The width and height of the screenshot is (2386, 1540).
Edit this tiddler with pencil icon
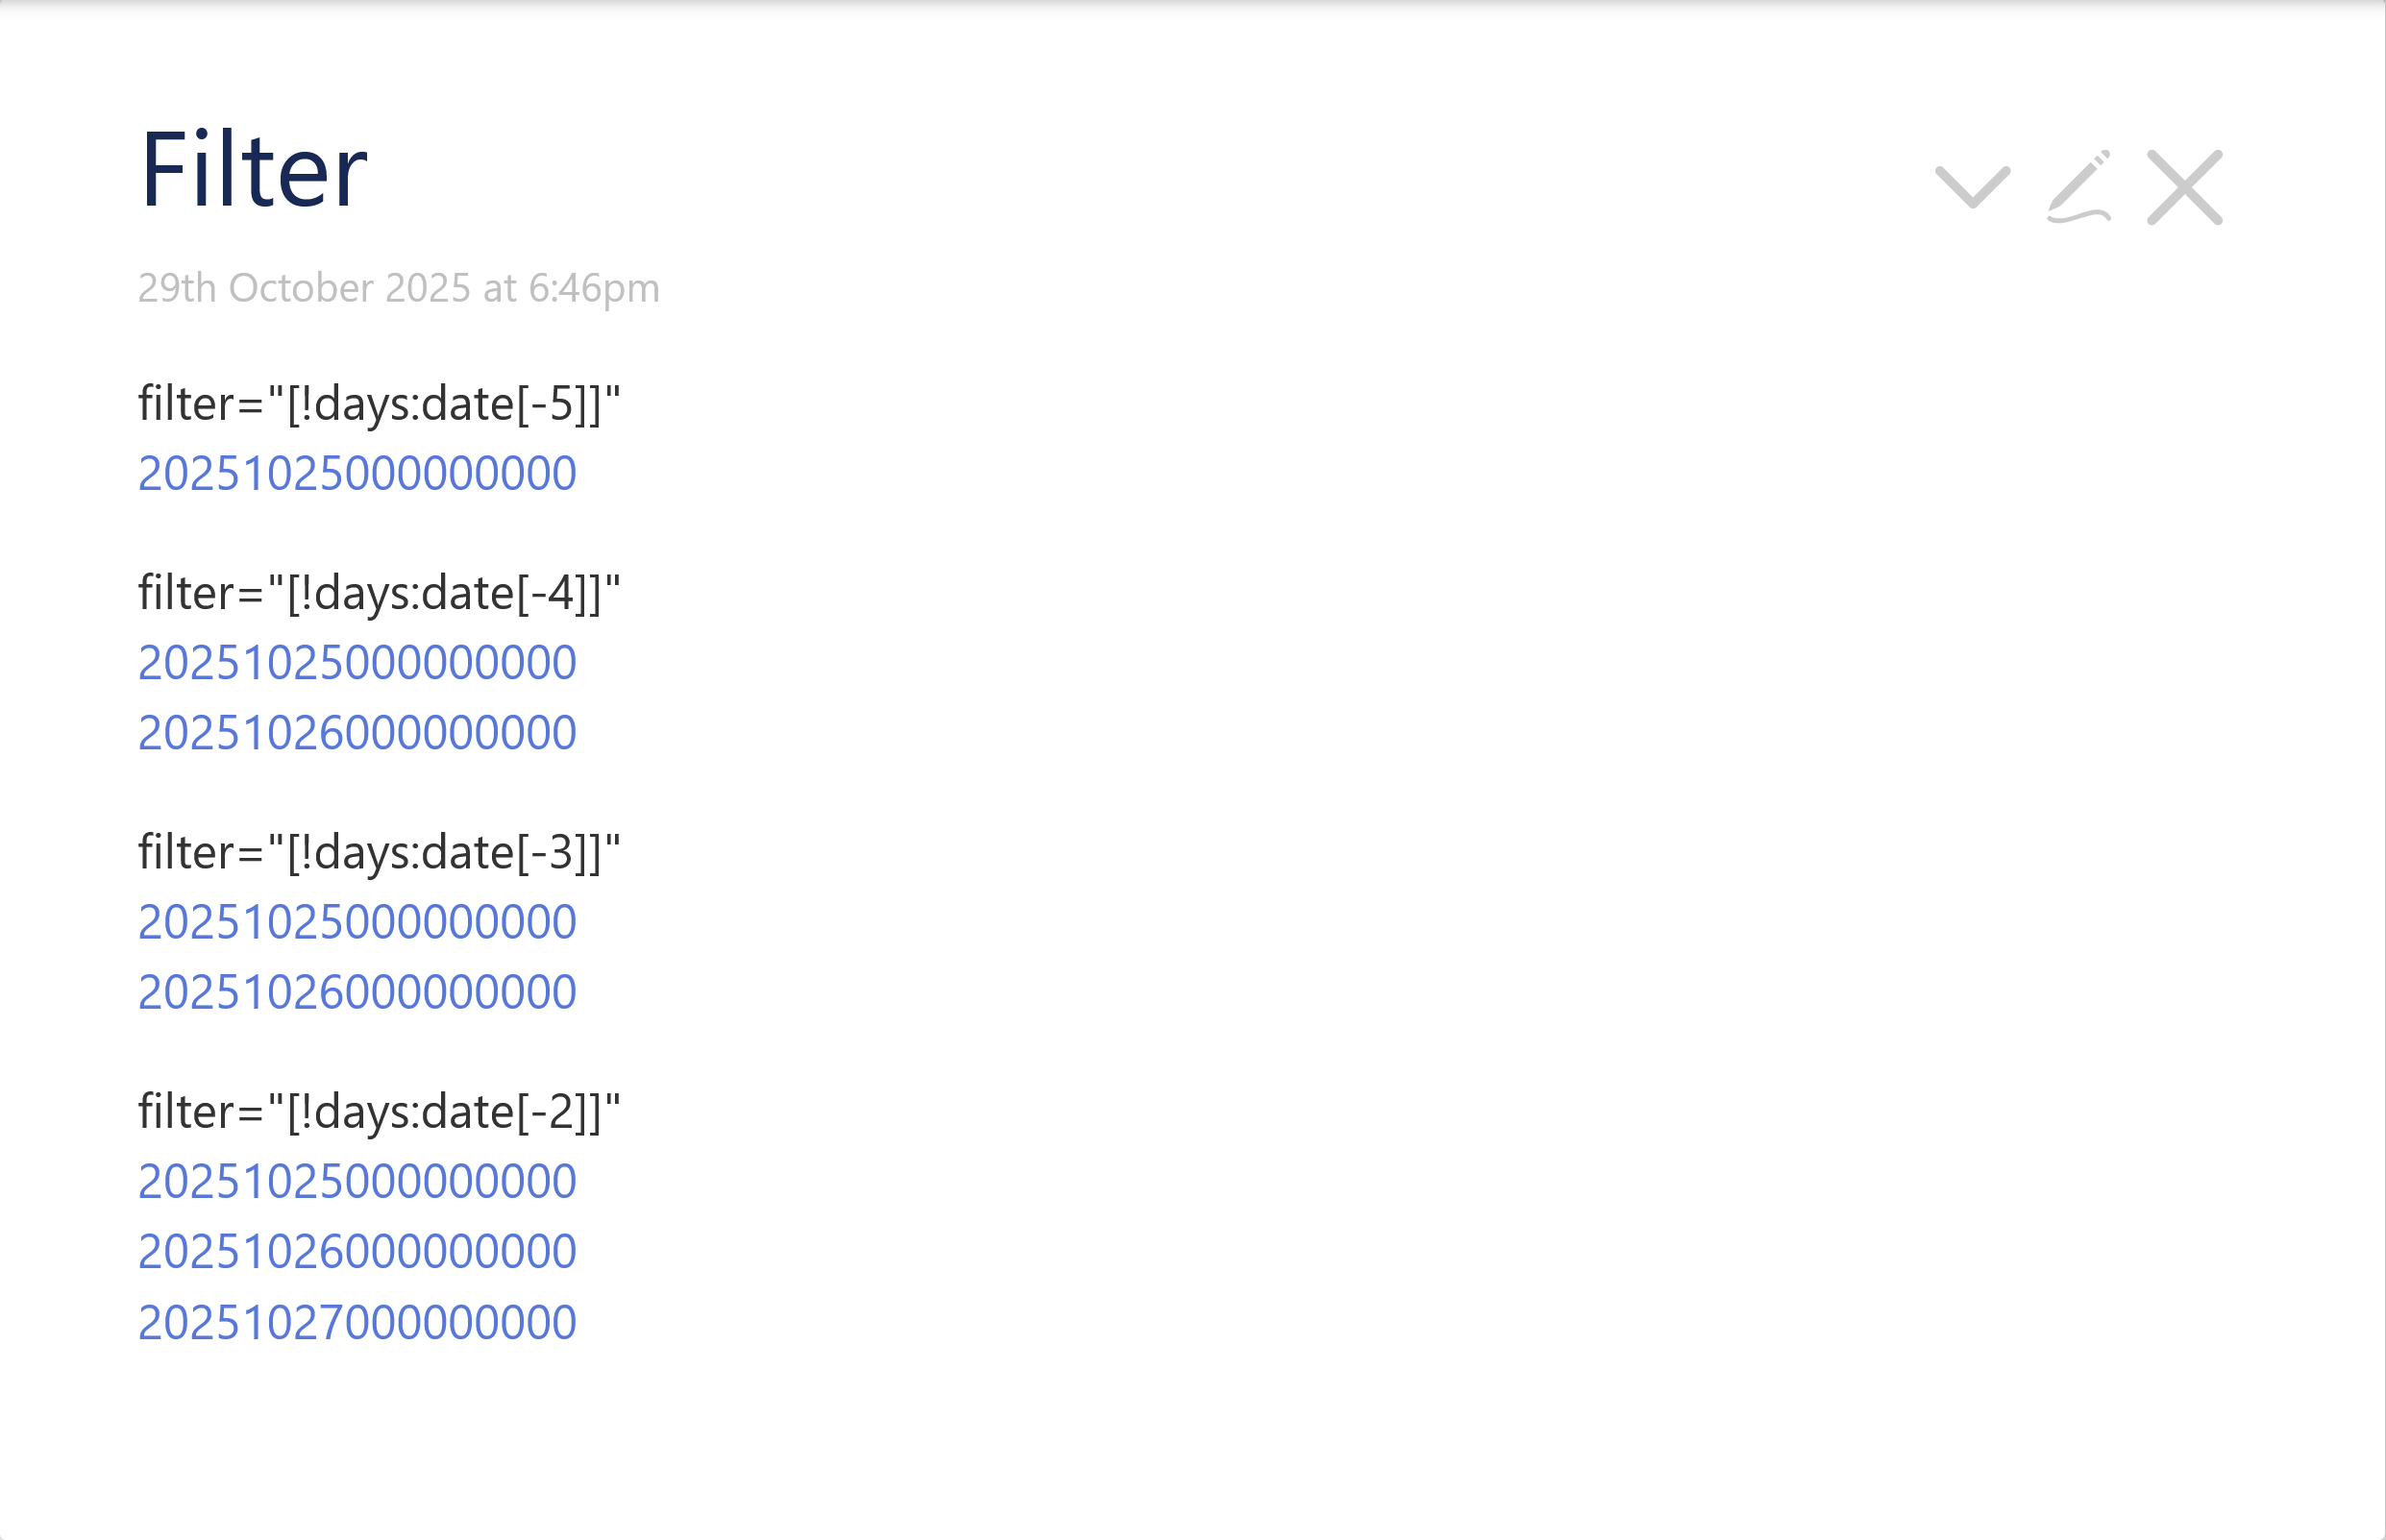2079,187
